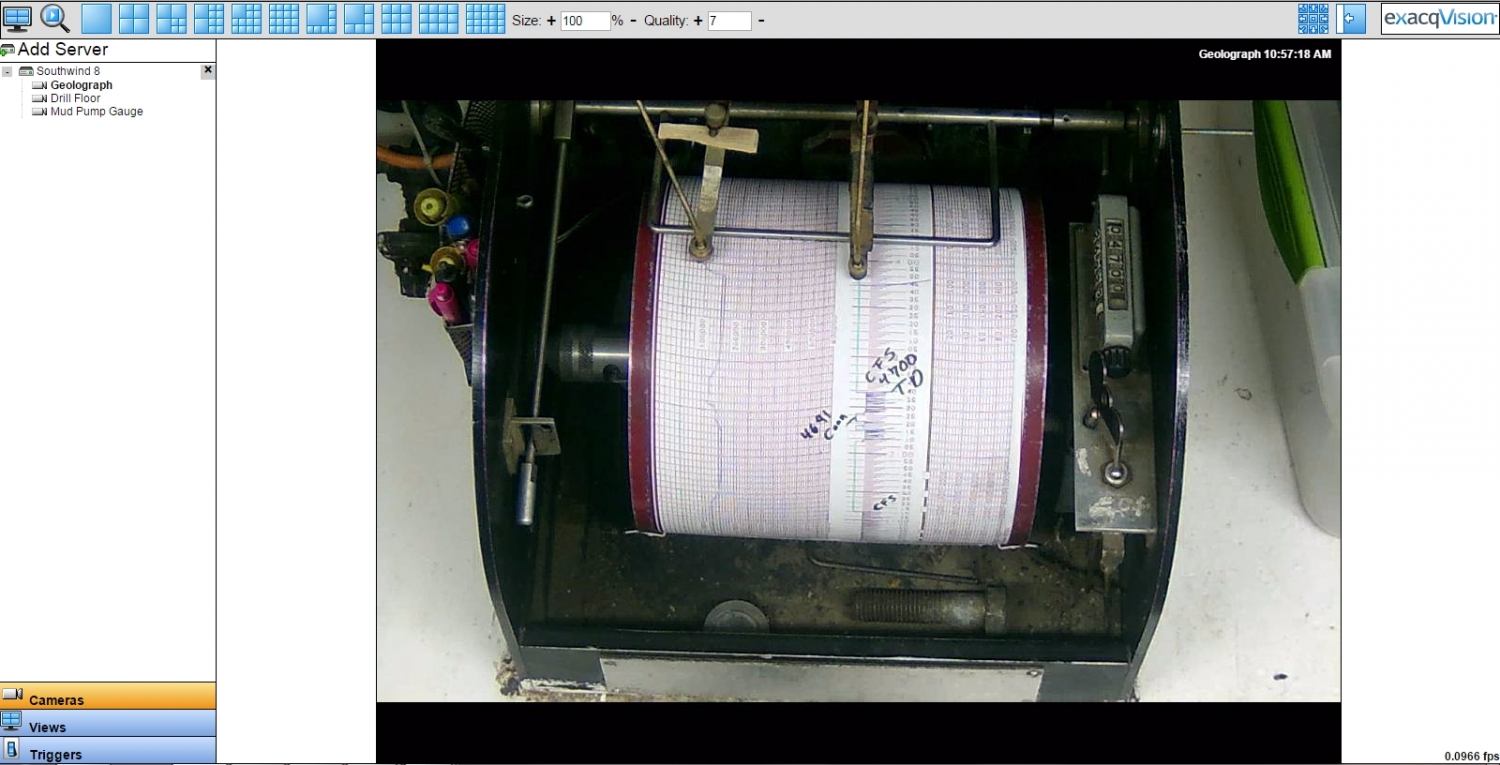Increase video size with plus button
Viewport: 1500px width, 765px height.
[551, 21]
